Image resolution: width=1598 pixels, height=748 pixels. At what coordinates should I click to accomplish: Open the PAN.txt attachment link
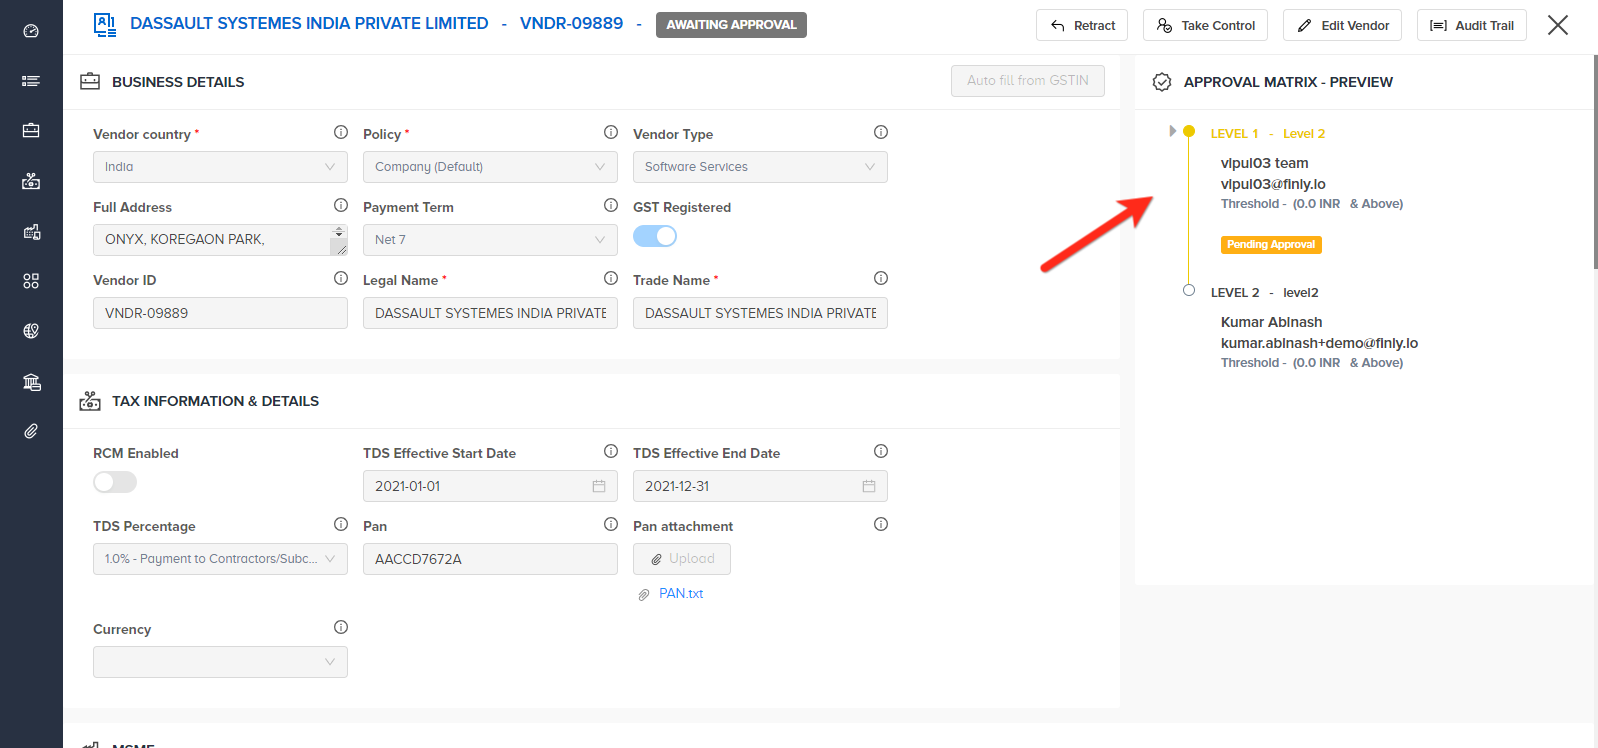pyautogui.click(x=681, y=594)
